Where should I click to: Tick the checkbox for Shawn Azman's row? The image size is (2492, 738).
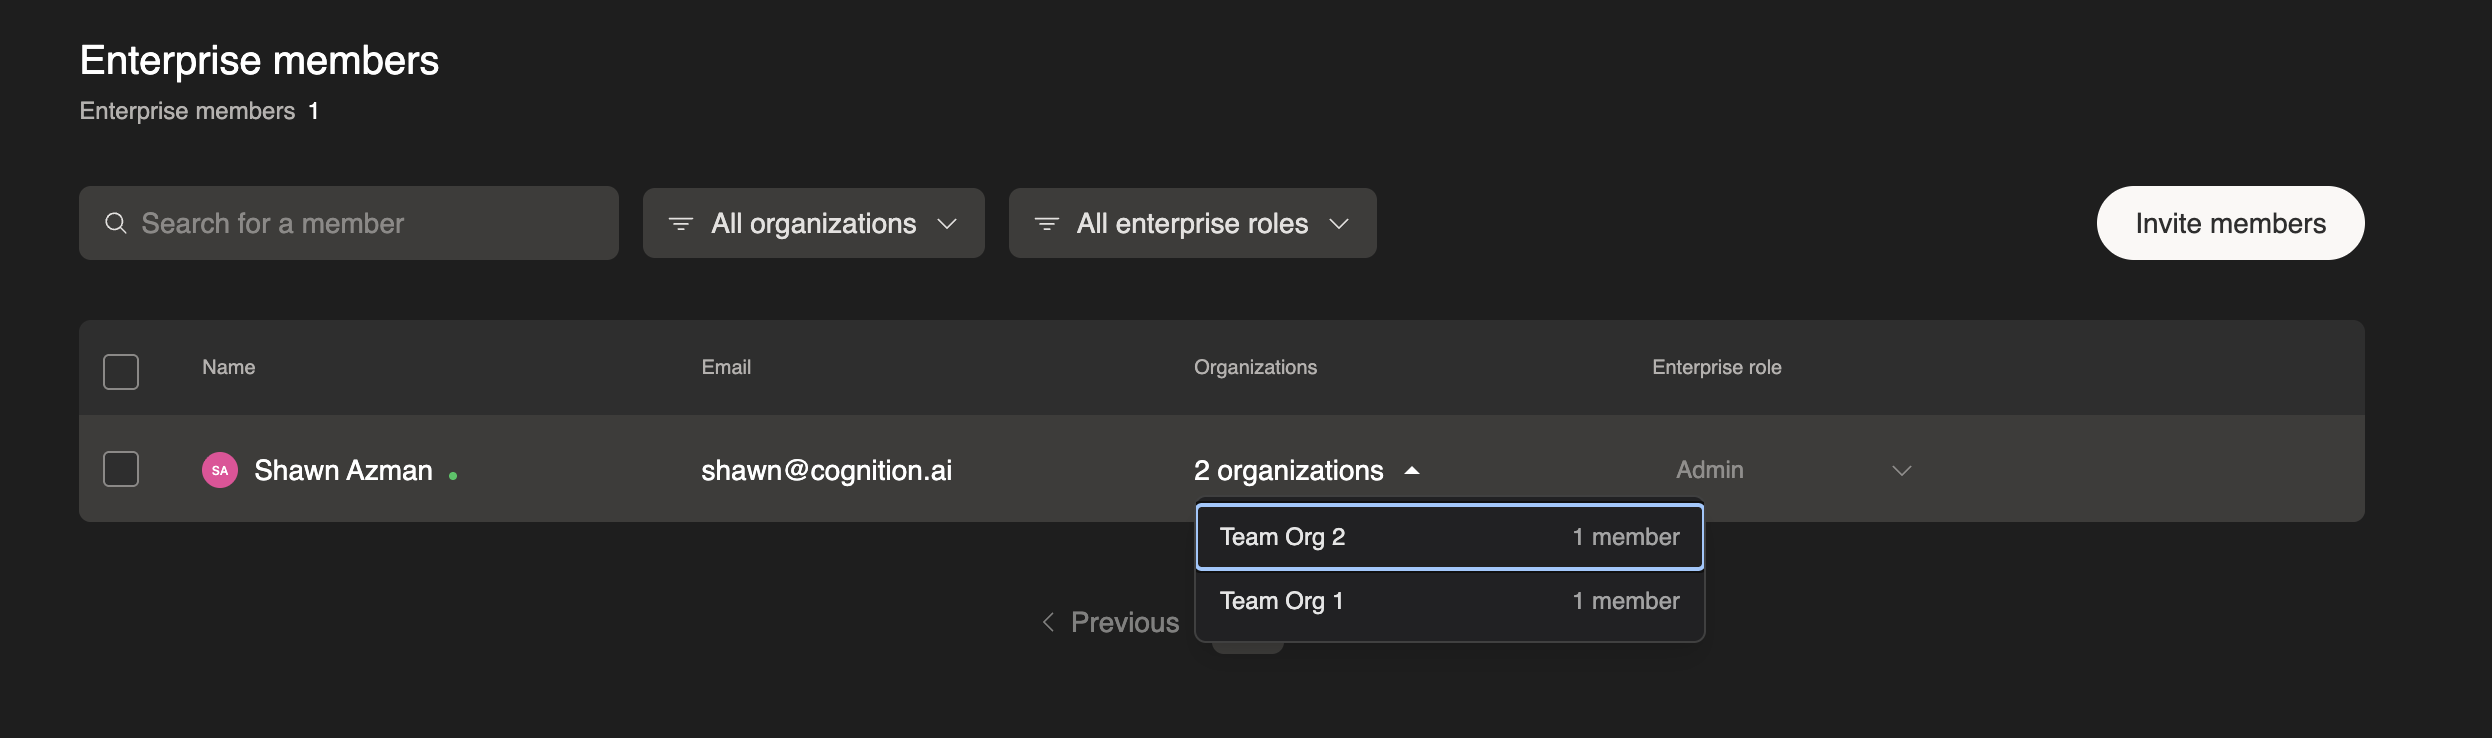121,469
